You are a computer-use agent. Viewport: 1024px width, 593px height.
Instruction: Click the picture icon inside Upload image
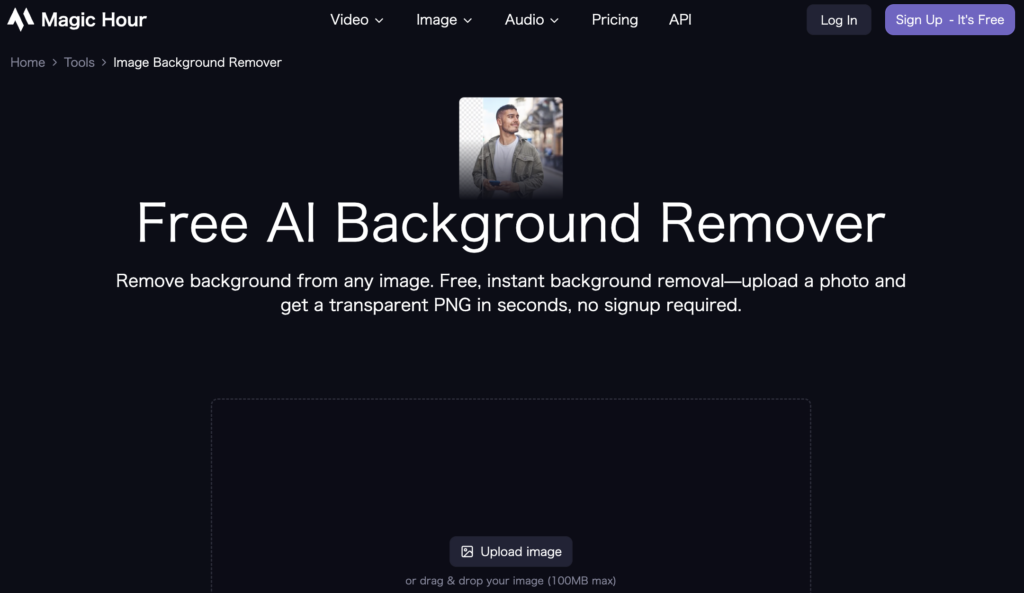click(467, 552)
